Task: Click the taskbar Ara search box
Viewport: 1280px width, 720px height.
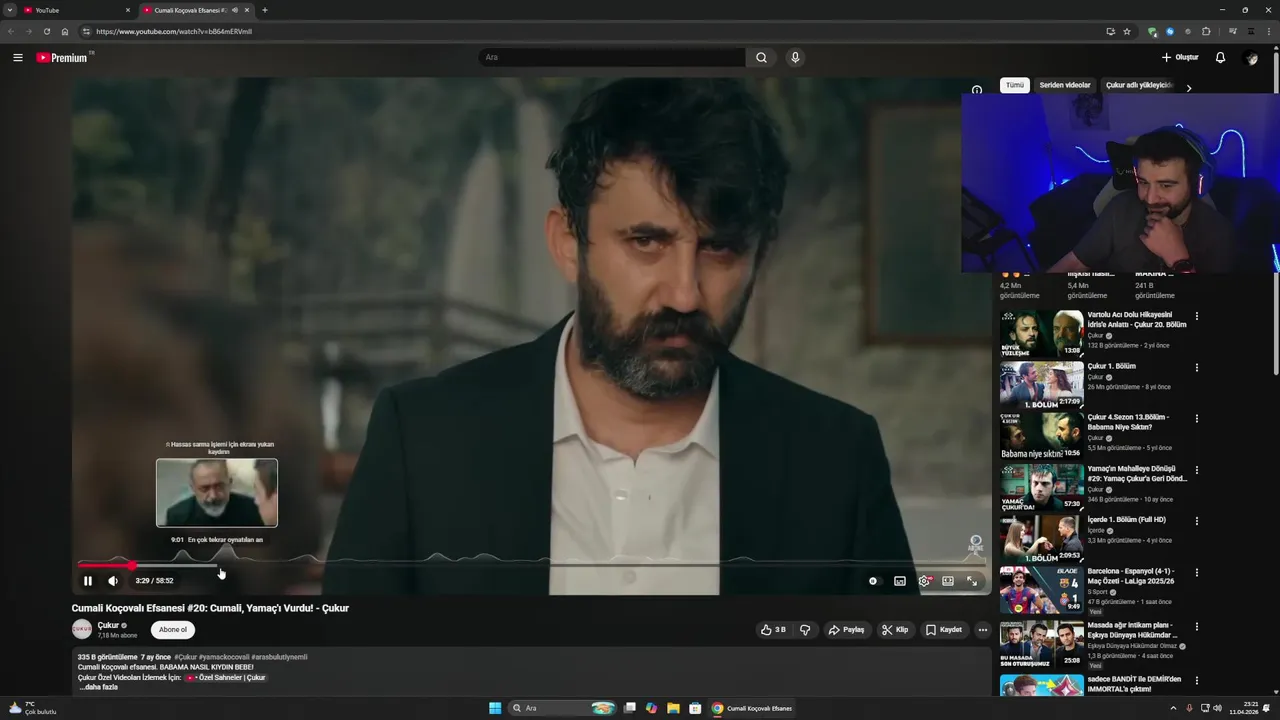Action: (x=563, y=708)
